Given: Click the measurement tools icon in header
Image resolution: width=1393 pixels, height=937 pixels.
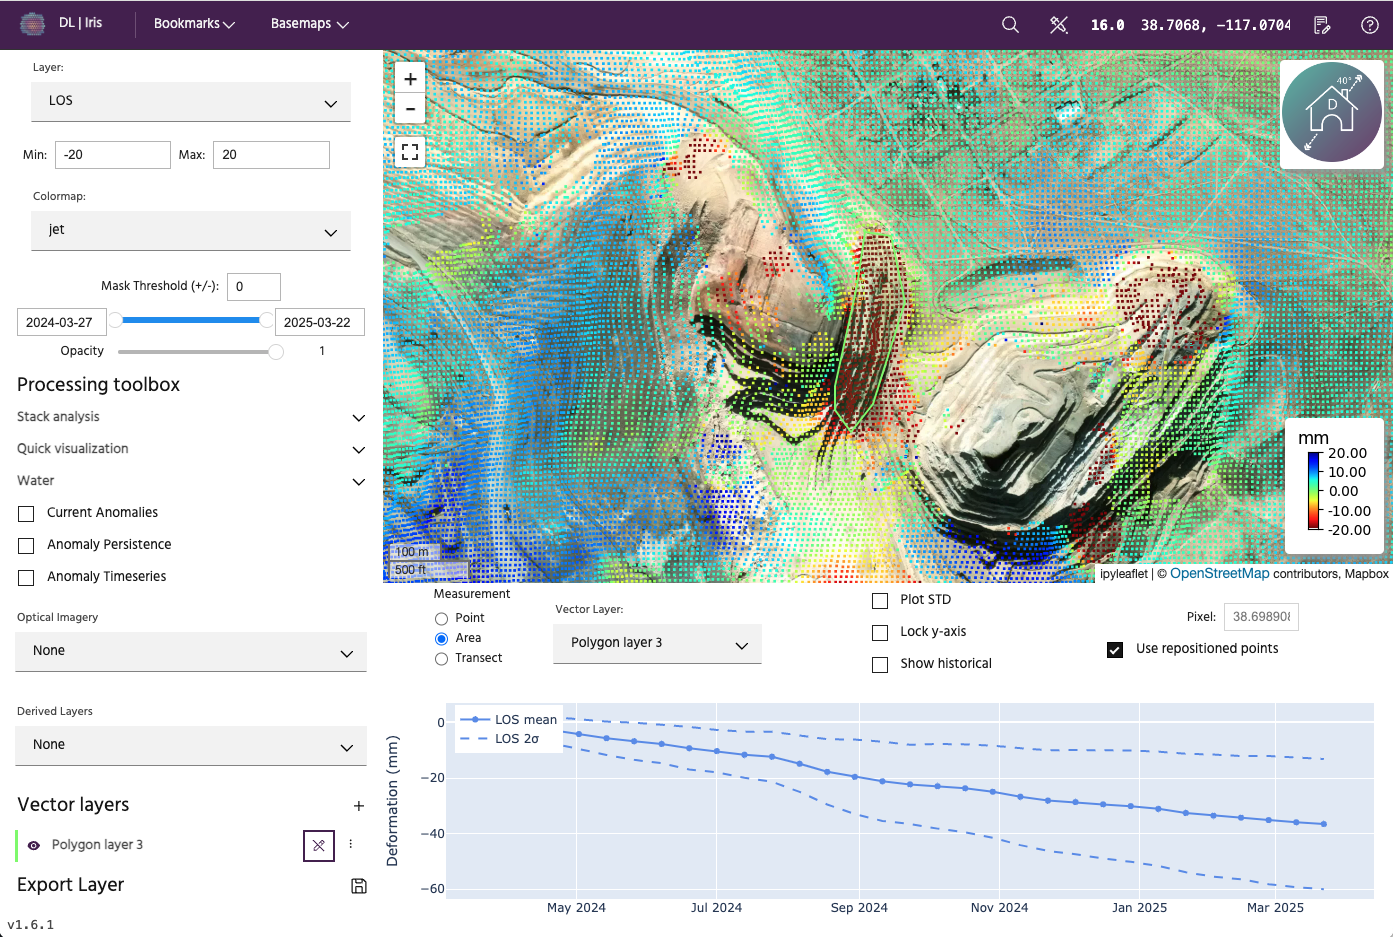Looking at the screenshot, I should tap(1059, 25).
